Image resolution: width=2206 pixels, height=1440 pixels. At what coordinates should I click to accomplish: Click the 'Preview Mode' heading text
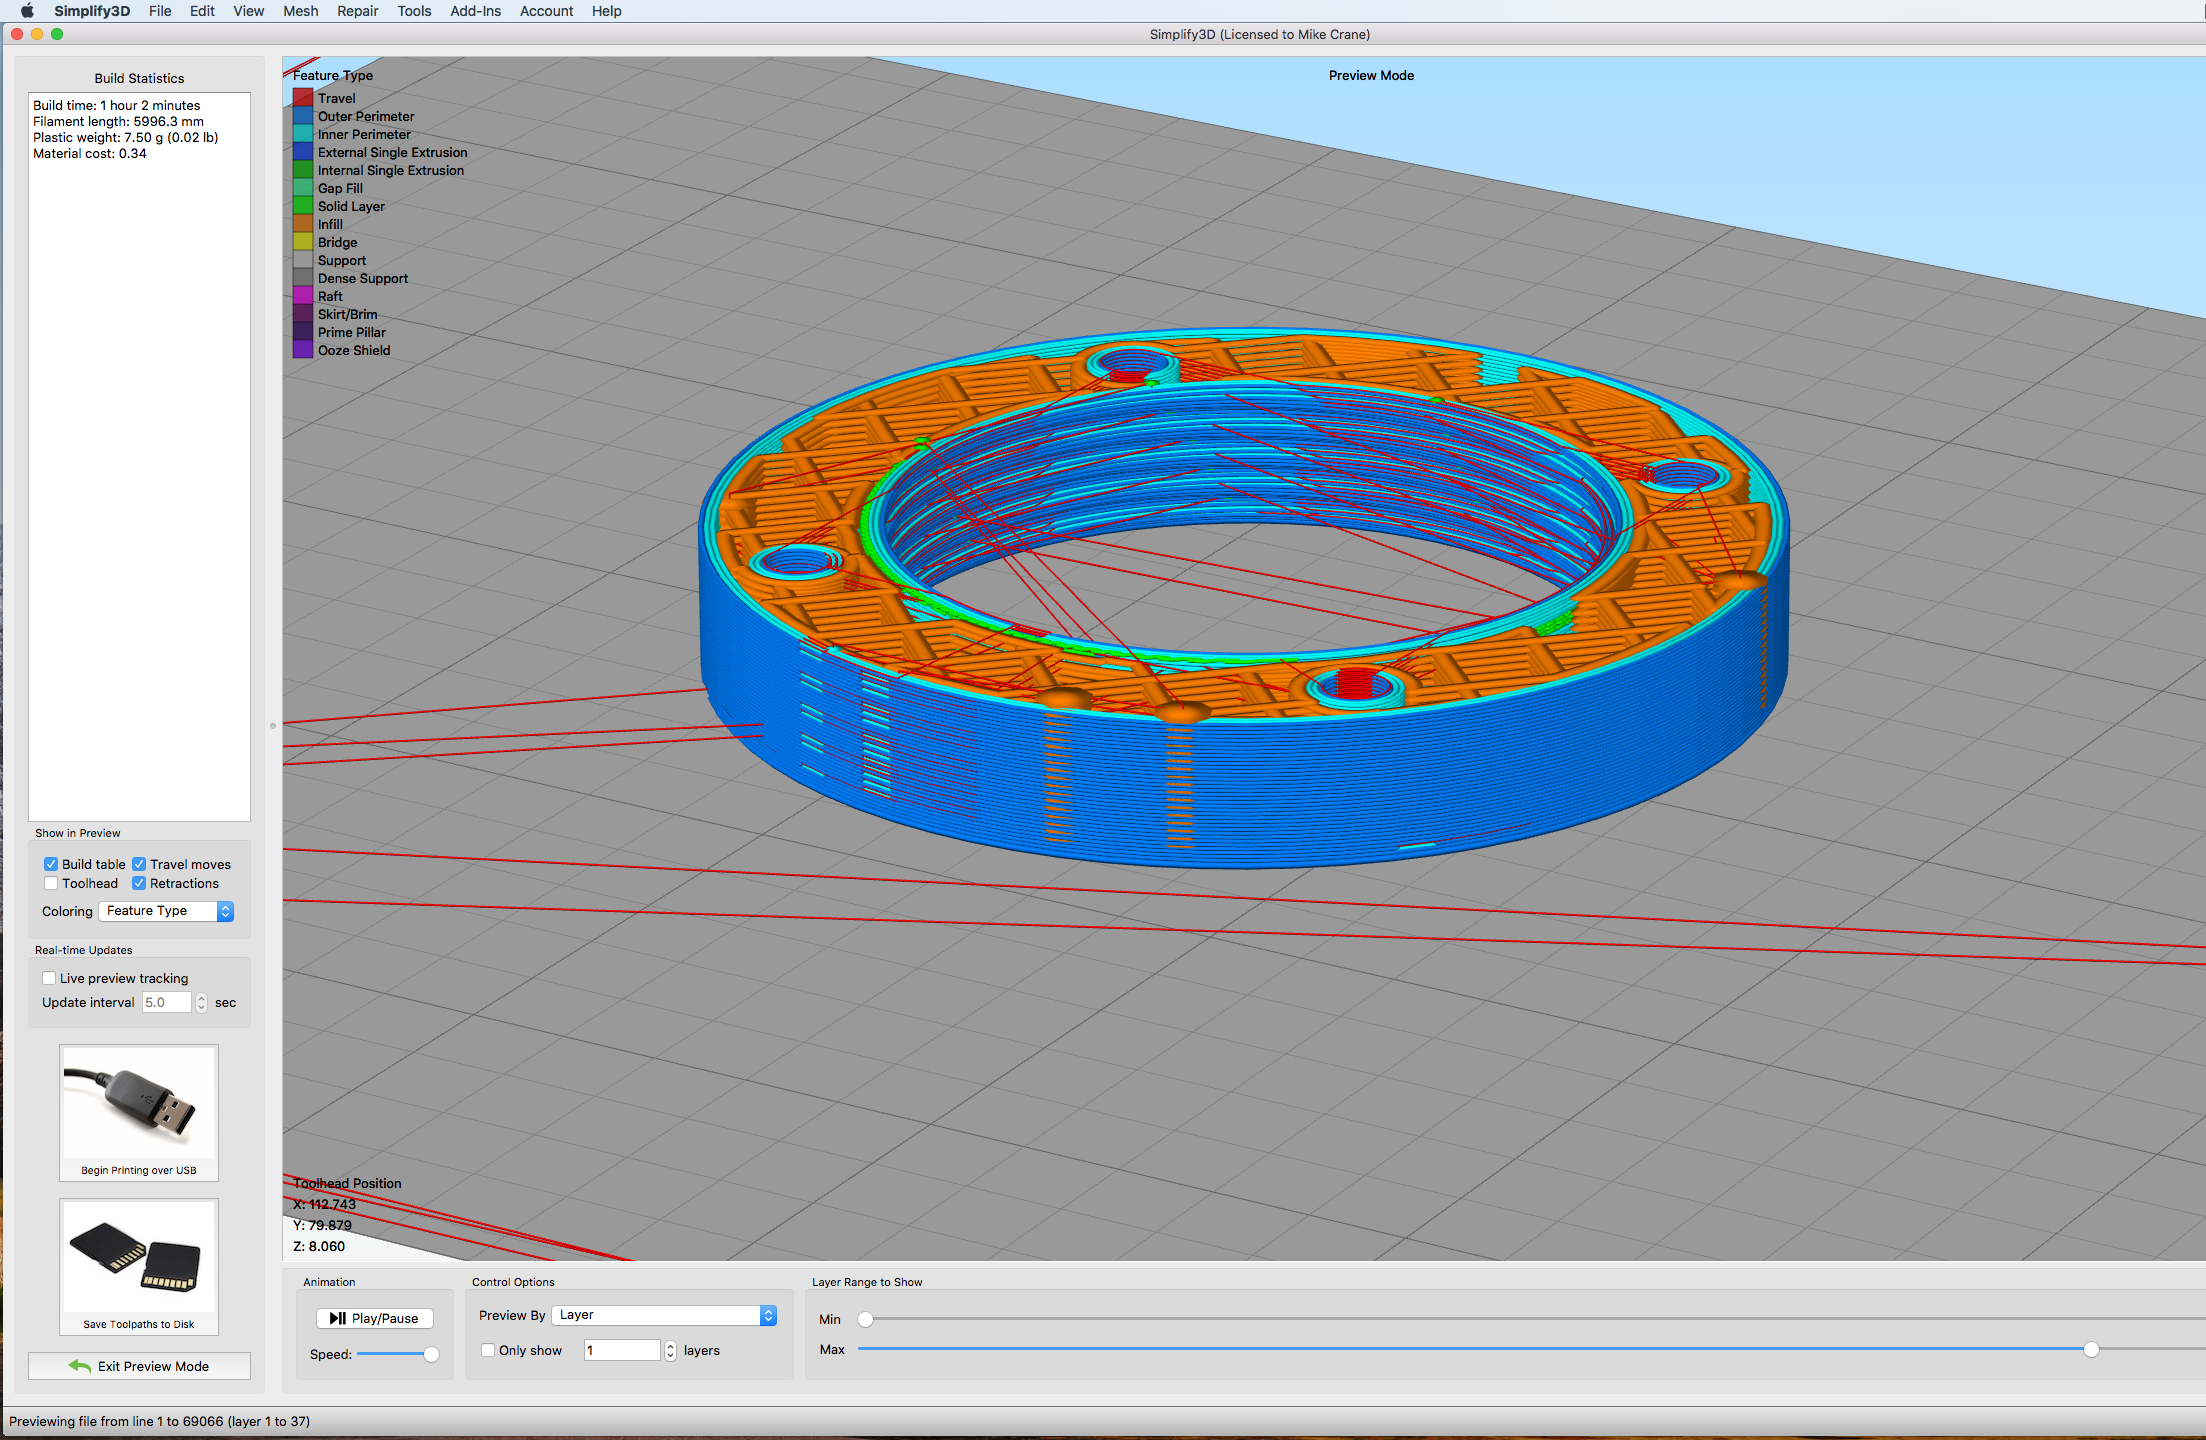click(1371, 75)
